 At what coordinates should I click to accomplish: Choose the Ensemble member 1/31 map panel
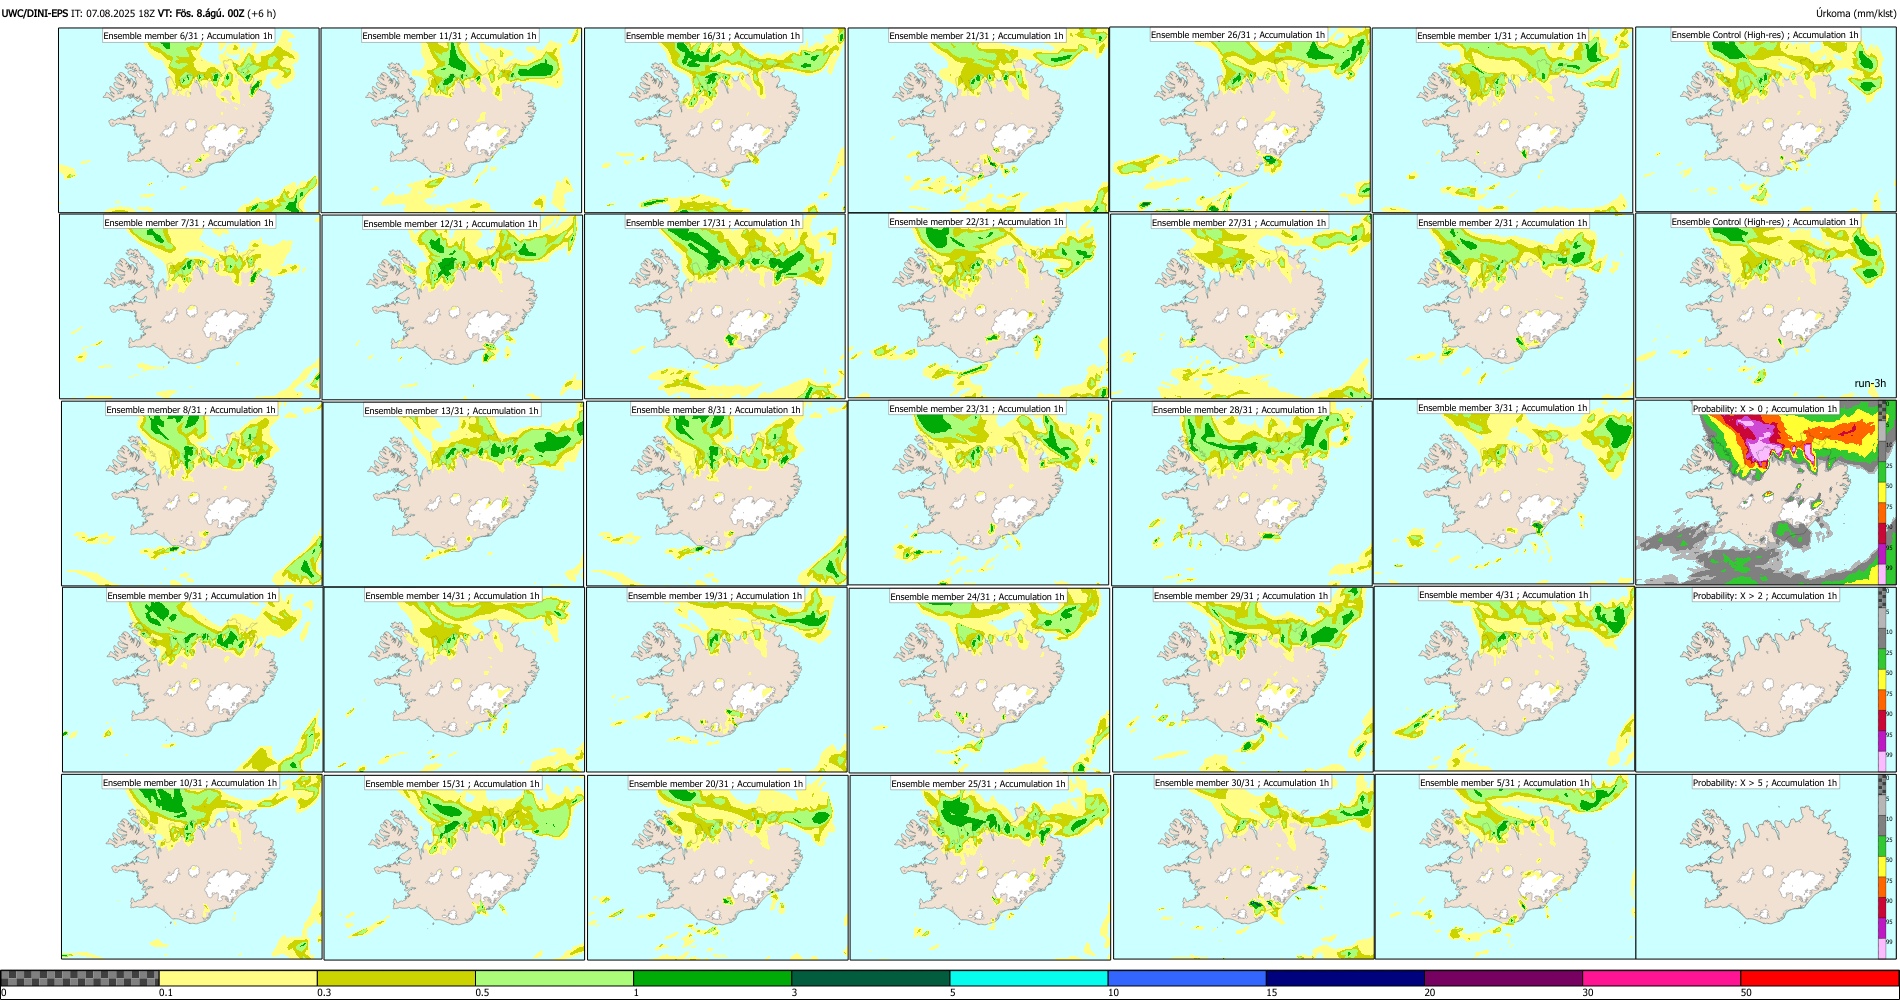click(1502, 120)
